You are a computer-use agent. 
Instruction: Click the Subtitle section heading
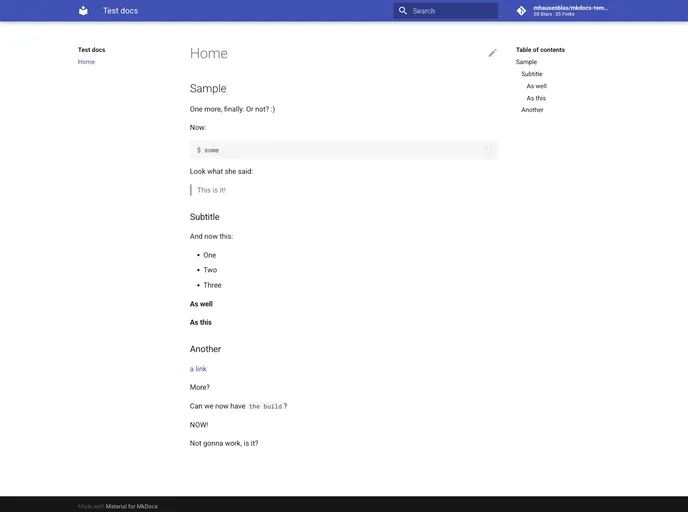(x=204, y=217)
